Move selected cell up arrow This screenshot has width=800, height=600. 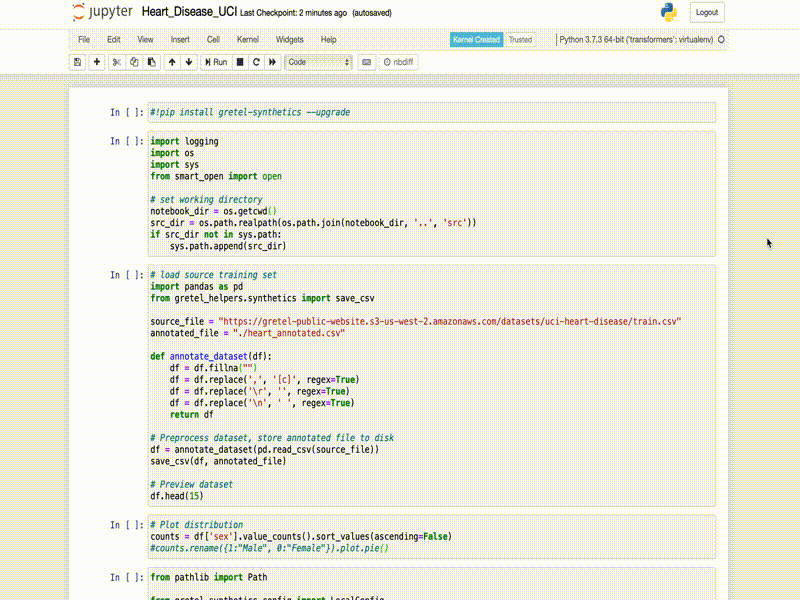point(172,62)
